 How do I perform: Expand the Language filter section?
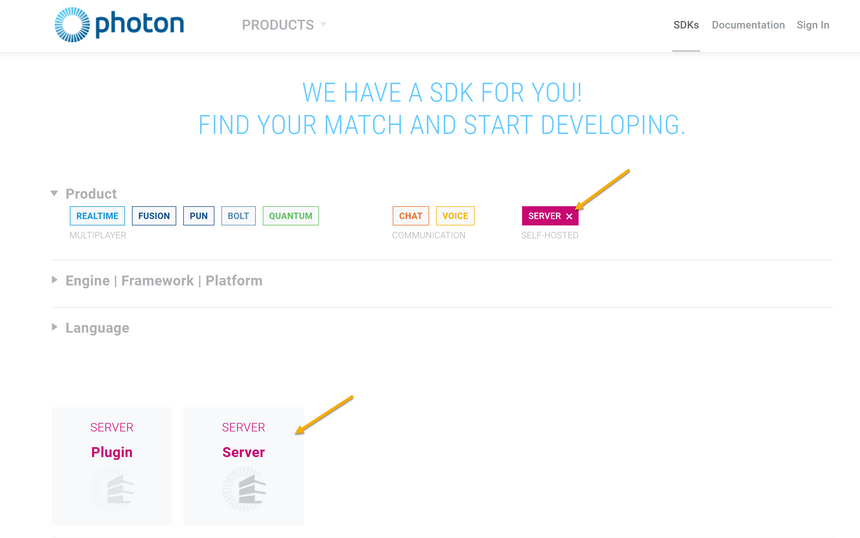[x=54, y=327]
